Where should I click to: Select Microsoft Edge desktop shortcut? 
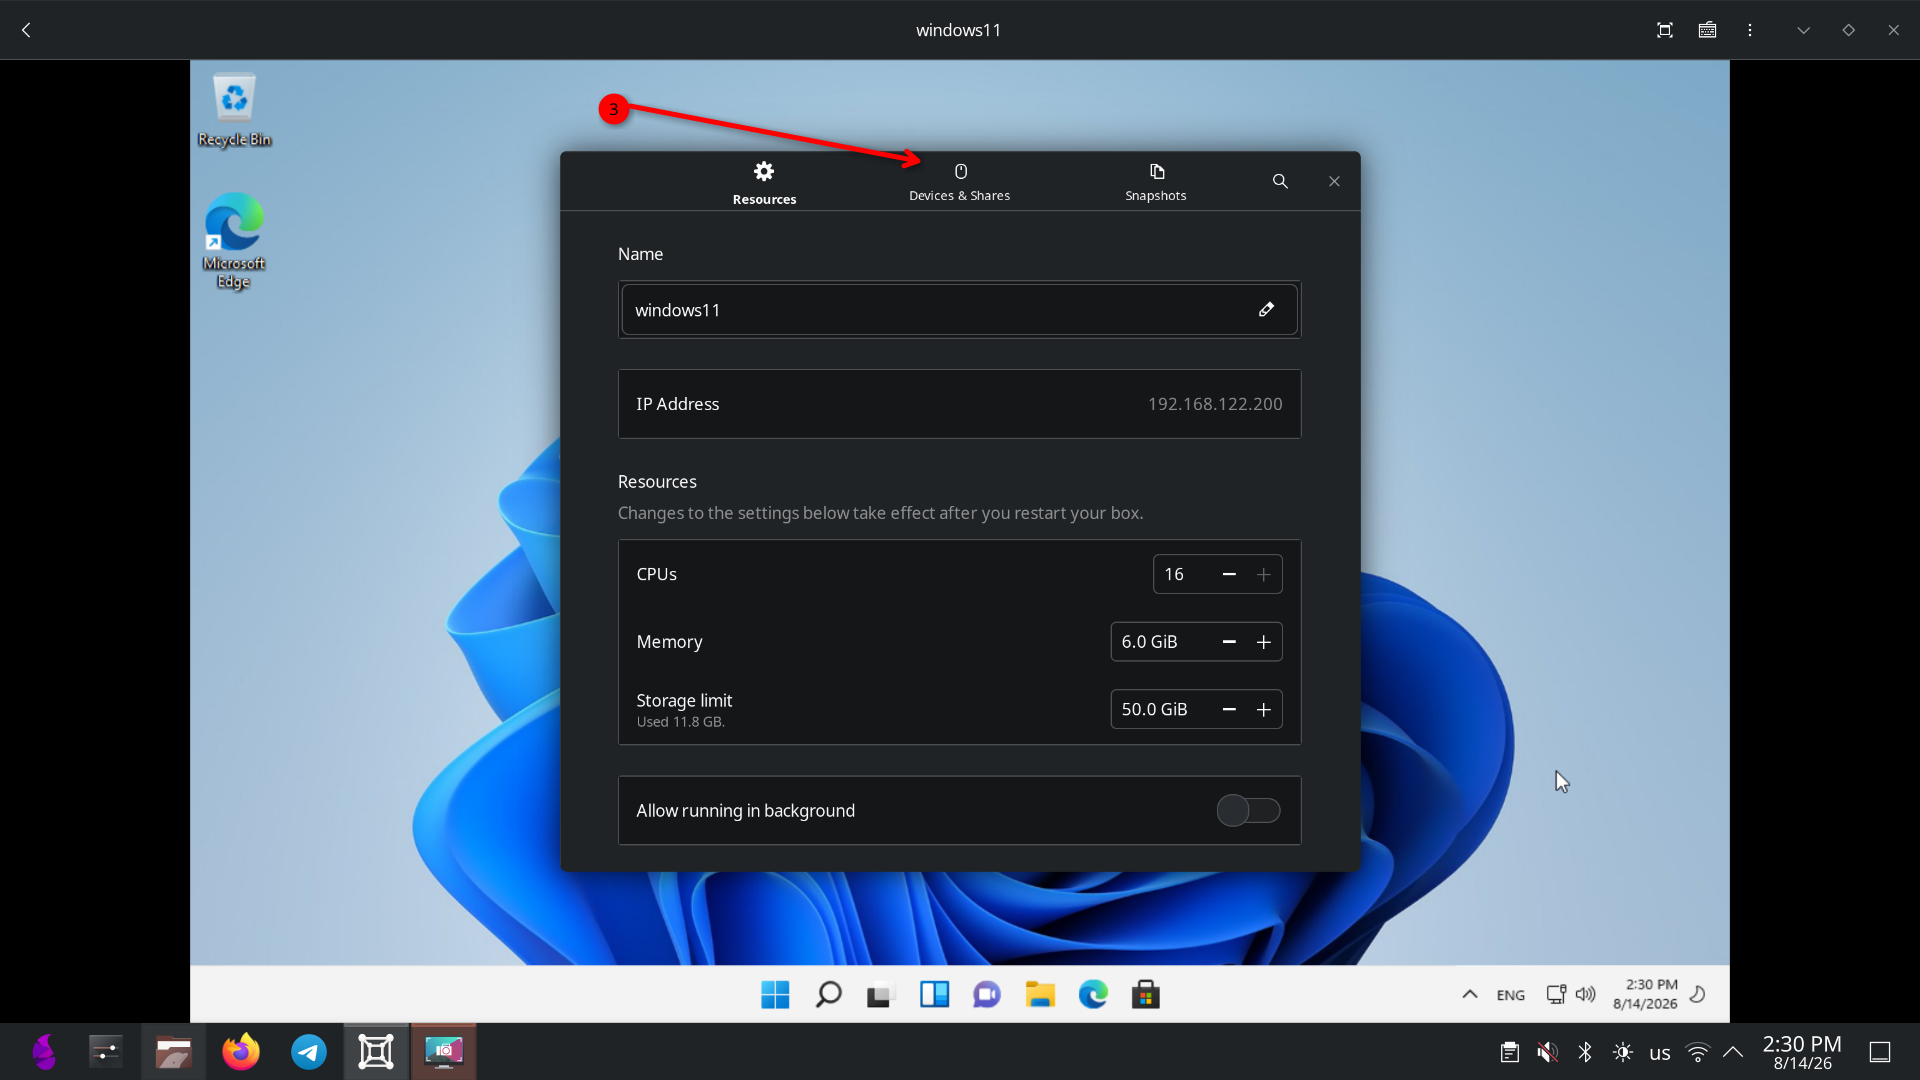234,241
